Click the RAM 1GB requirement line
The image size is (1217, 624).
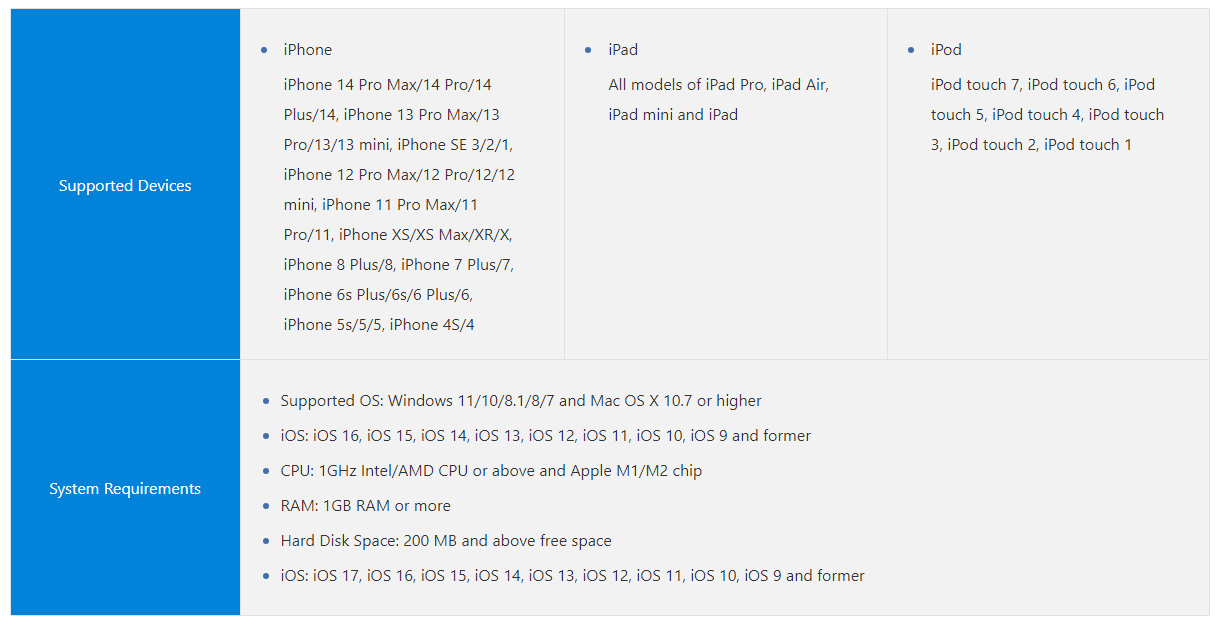(365, 506)
